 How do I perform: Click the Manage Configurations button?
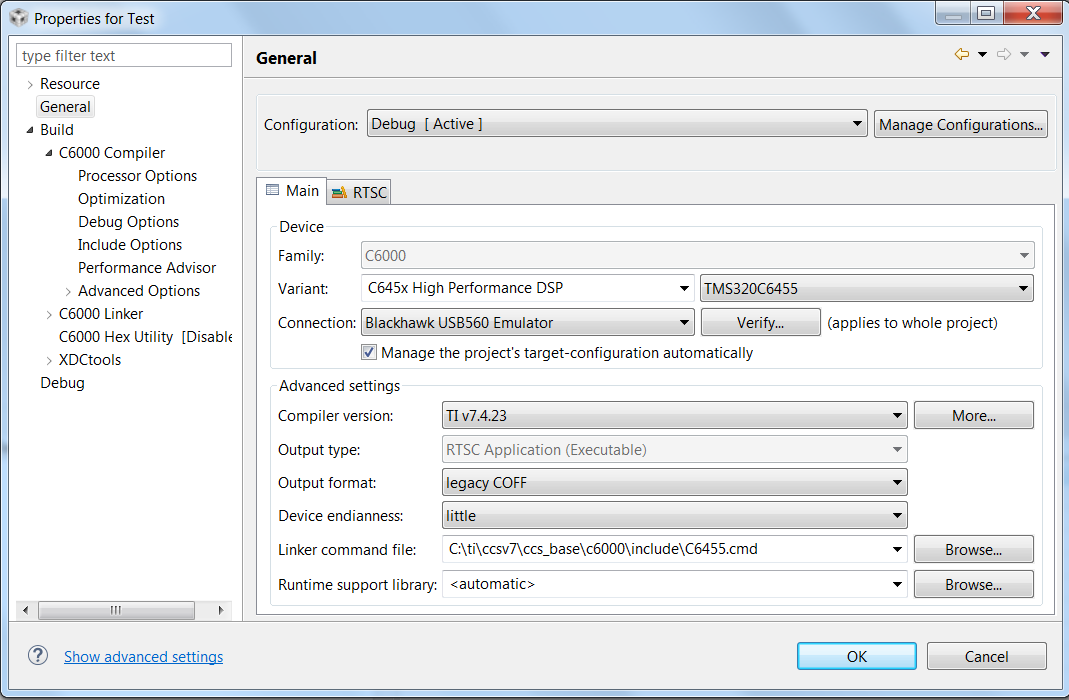point(961,125)
